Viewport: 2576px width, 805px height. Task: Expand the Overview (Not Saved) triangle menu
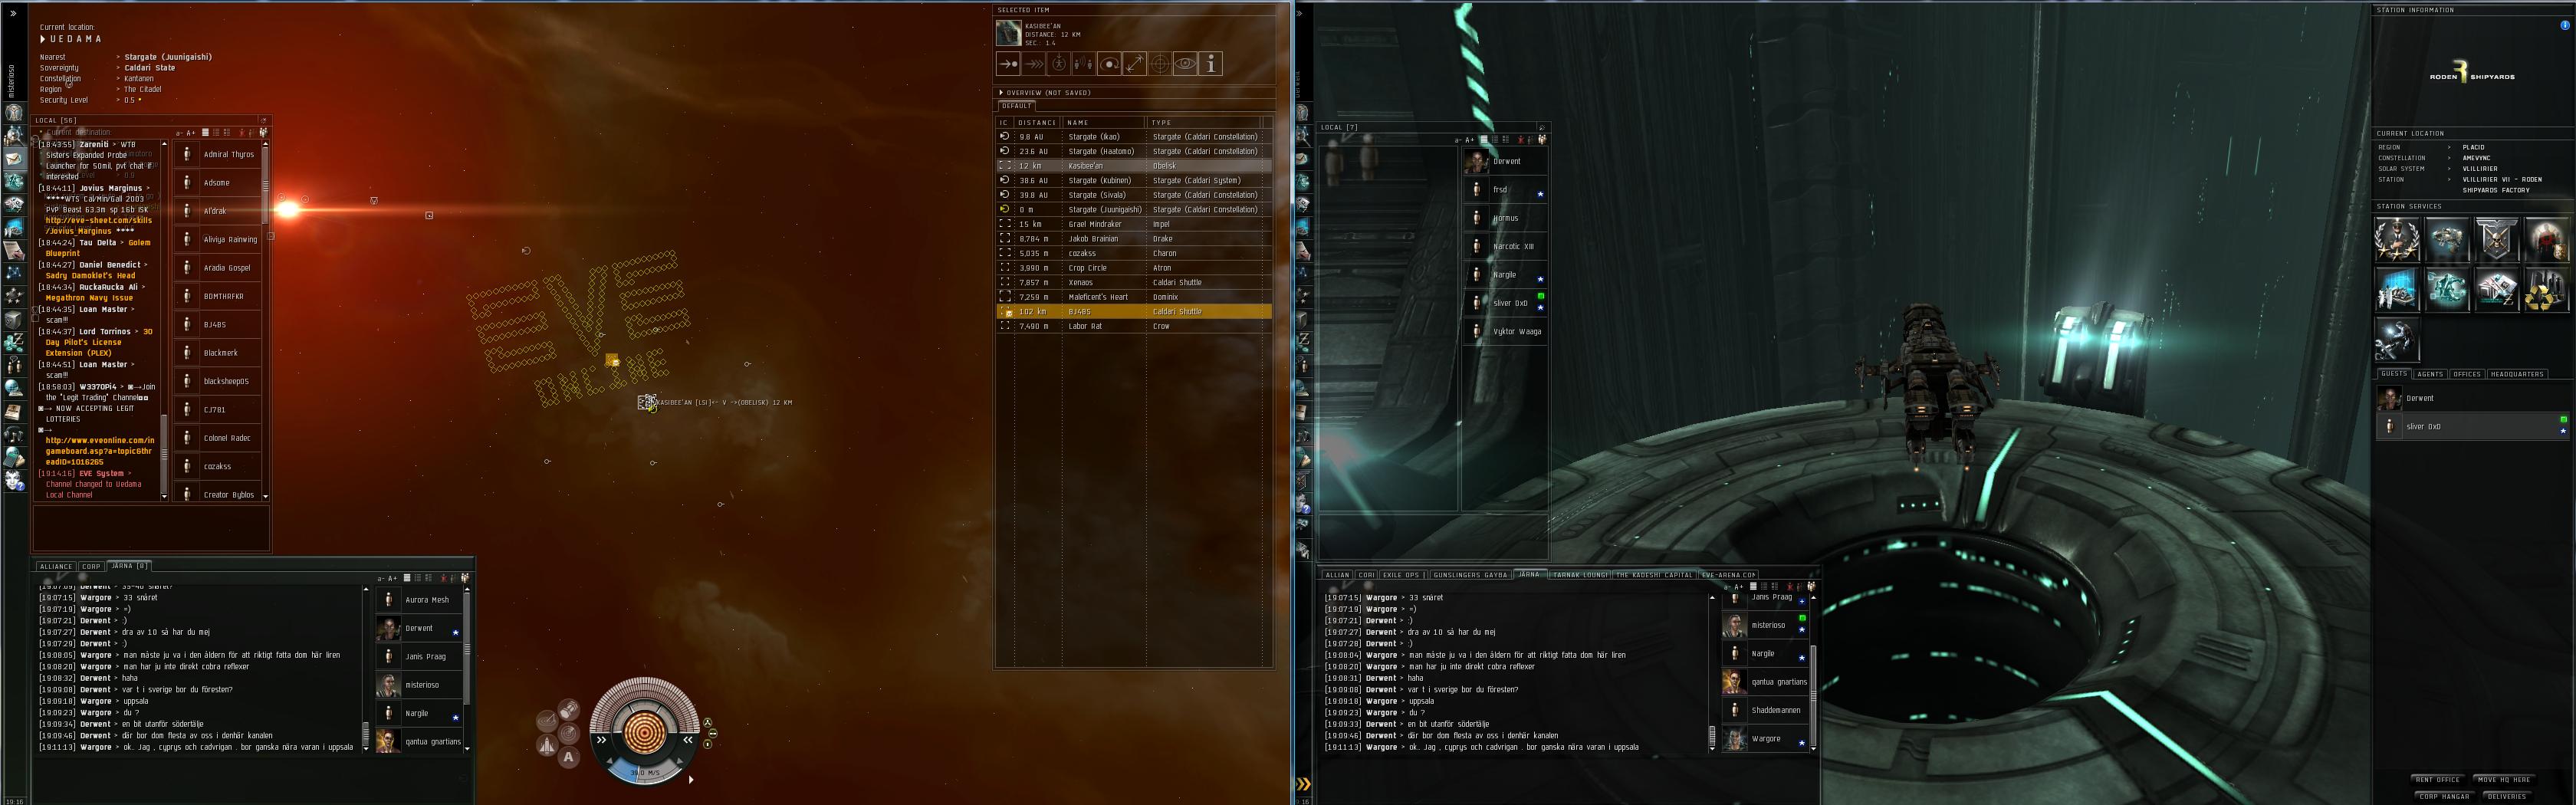[x=1001, y=92]
